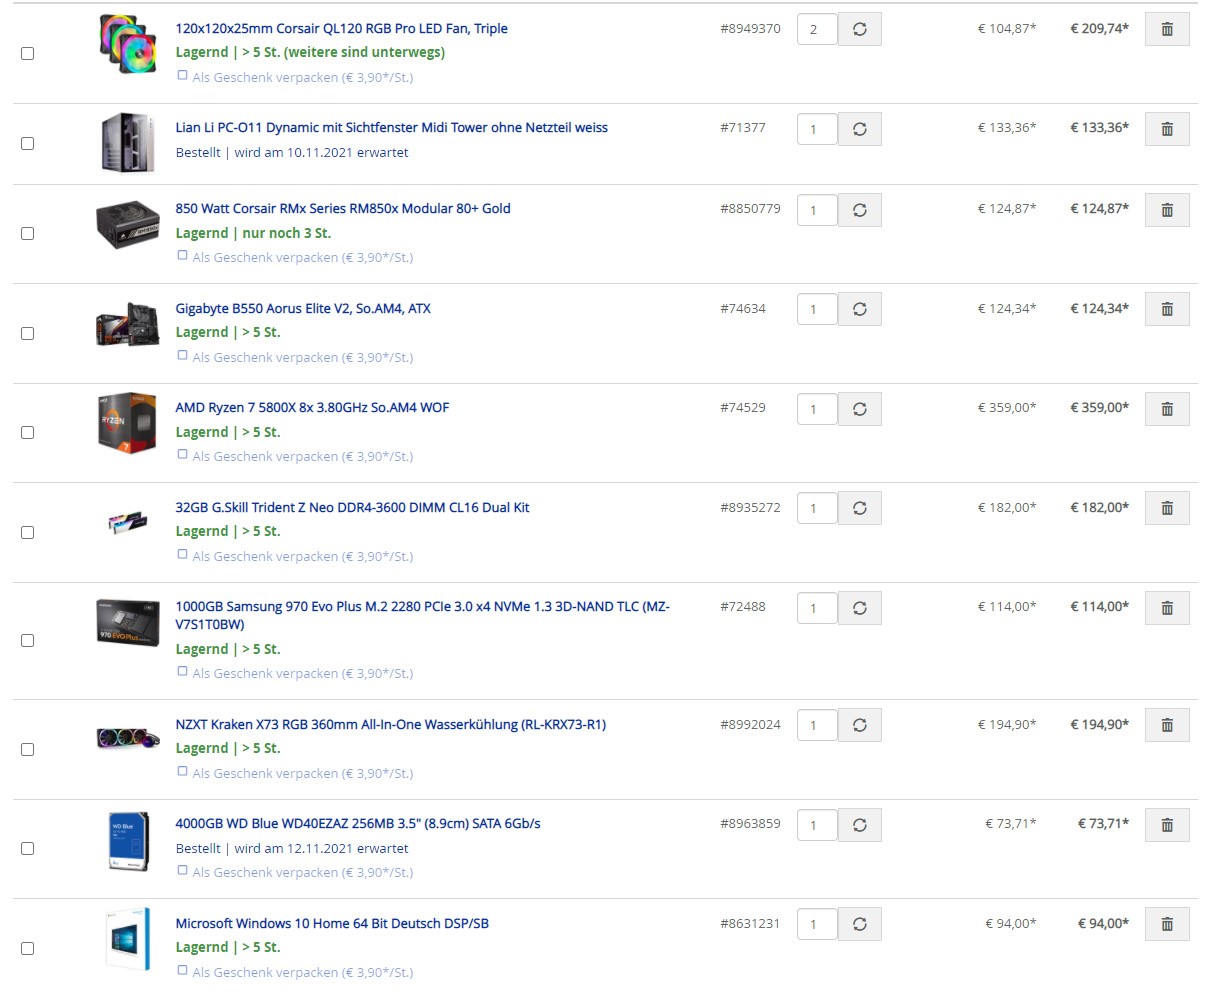Select the Corsair QL120 fan row checkbox
The height and width of the screenshot is (998, 1216).
point(28,53)
